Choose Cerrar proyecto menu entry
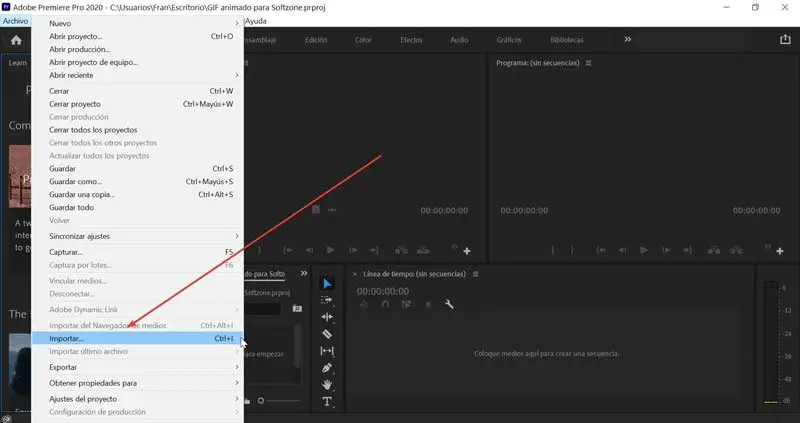Image resolution: width=800 pixels, height=423 pixels. (x=137, y=104)
